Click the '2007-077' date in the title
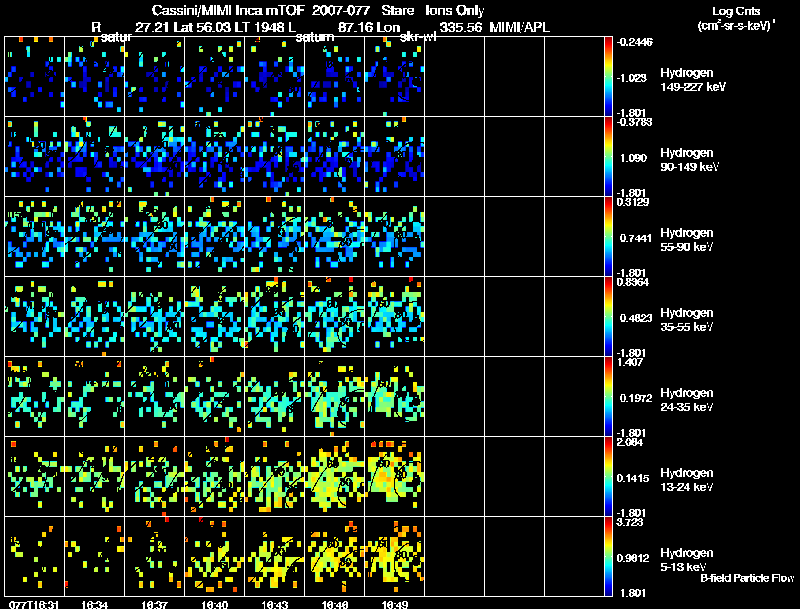This screenshot has height=609, width=800. pos(341,11)
